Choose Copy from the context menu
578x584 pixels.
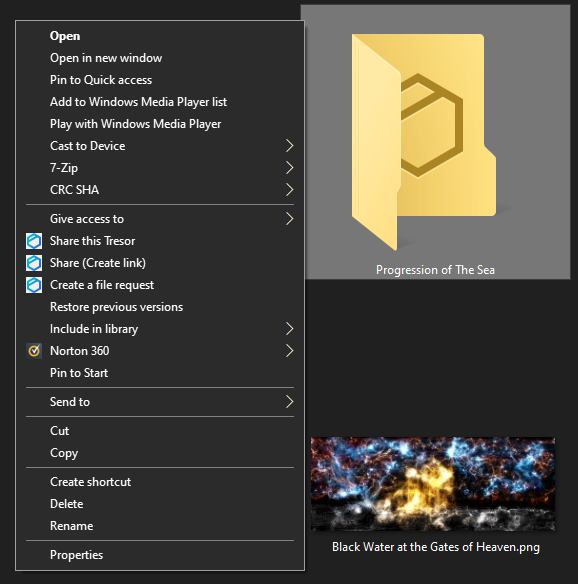[64, 453]
